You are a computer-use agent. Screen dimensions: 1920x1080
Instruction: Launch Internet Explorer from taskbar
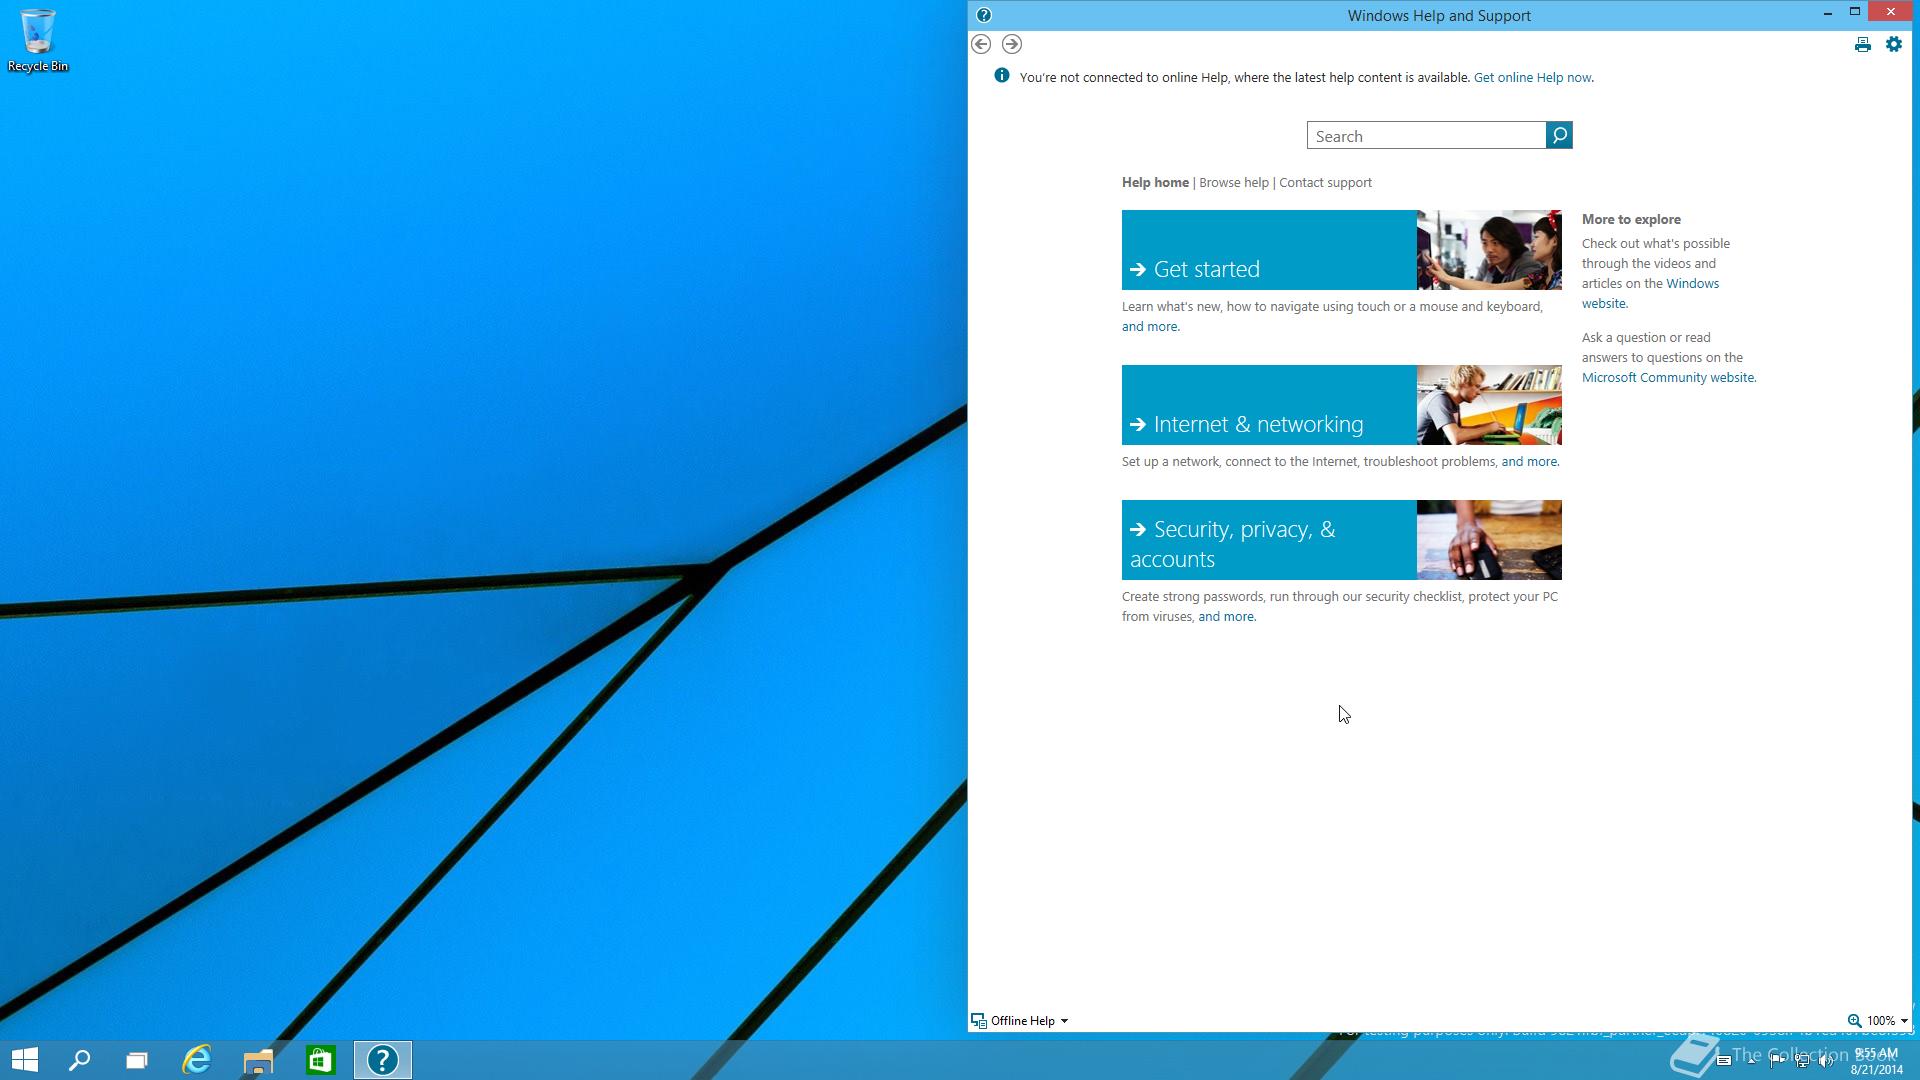(197, 1060)
